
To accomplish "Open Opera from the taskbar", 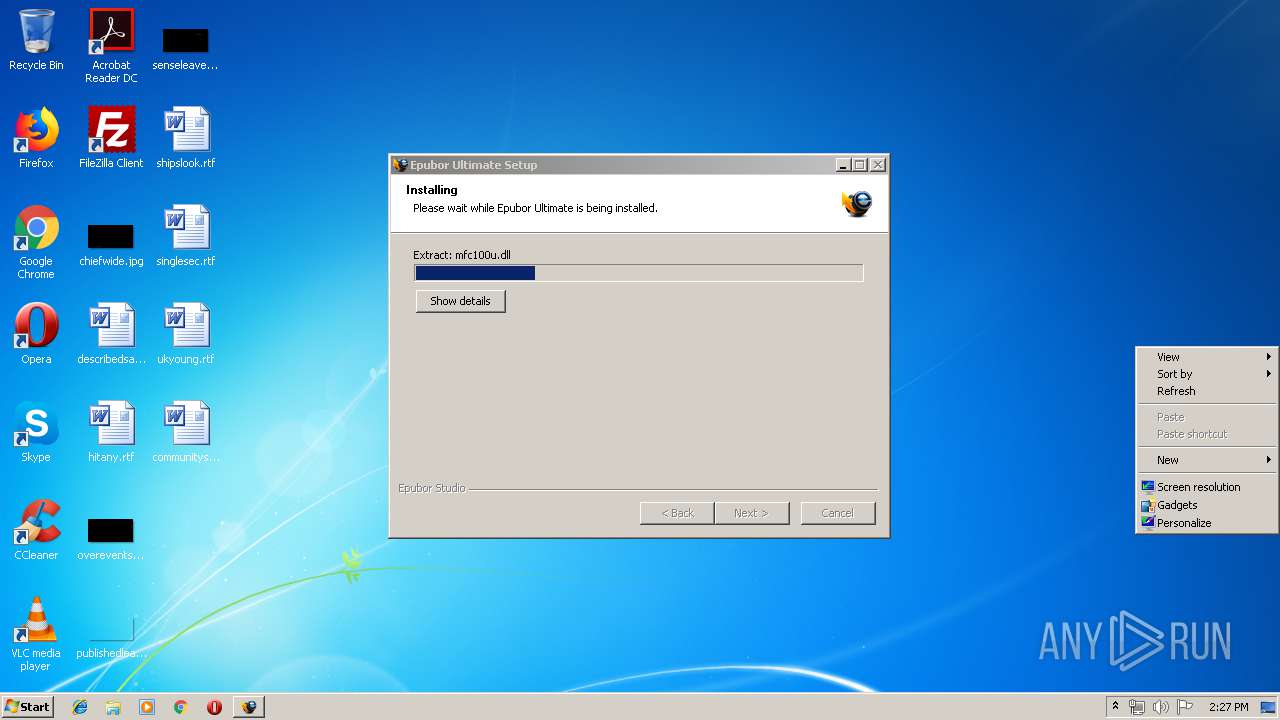I will tap(214, 707).
